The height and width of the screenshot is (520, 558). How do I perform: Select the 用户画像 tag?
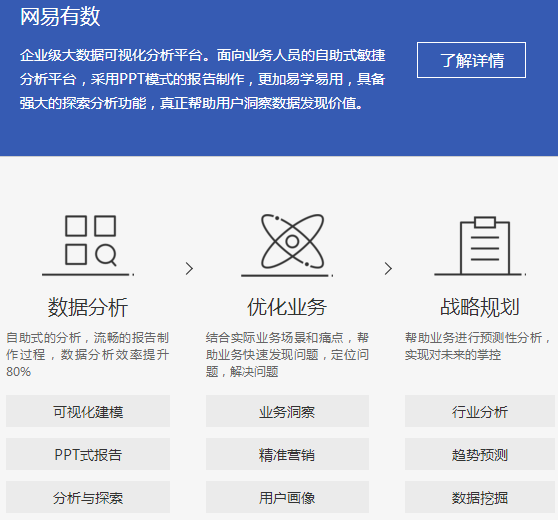tap(287, 497)
